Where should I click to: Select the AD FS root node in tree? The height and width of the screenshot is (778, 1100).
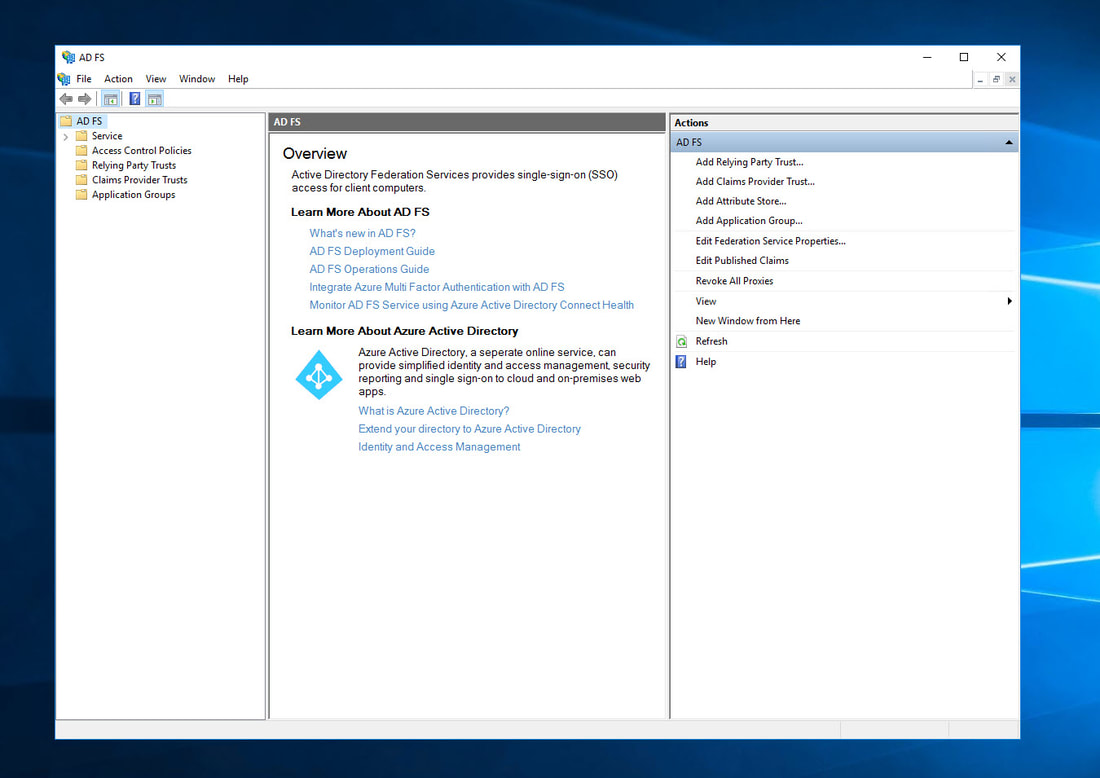point(90,120)
